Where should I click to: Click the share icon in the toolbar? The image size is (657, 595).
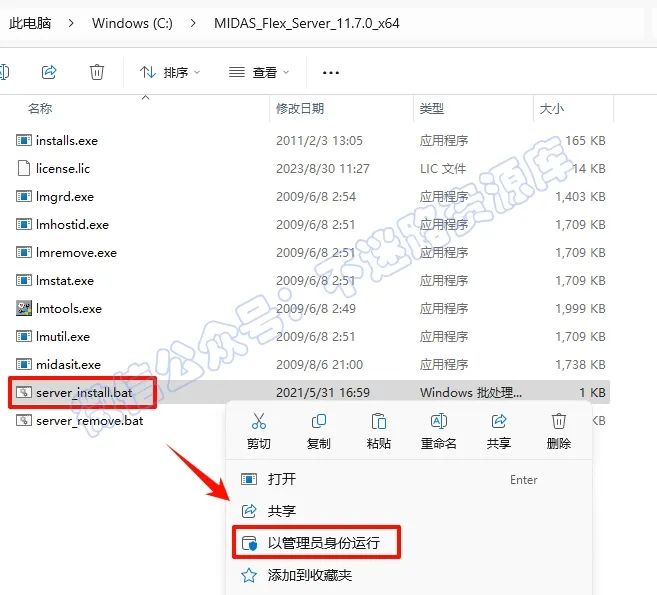pos(49,72)
